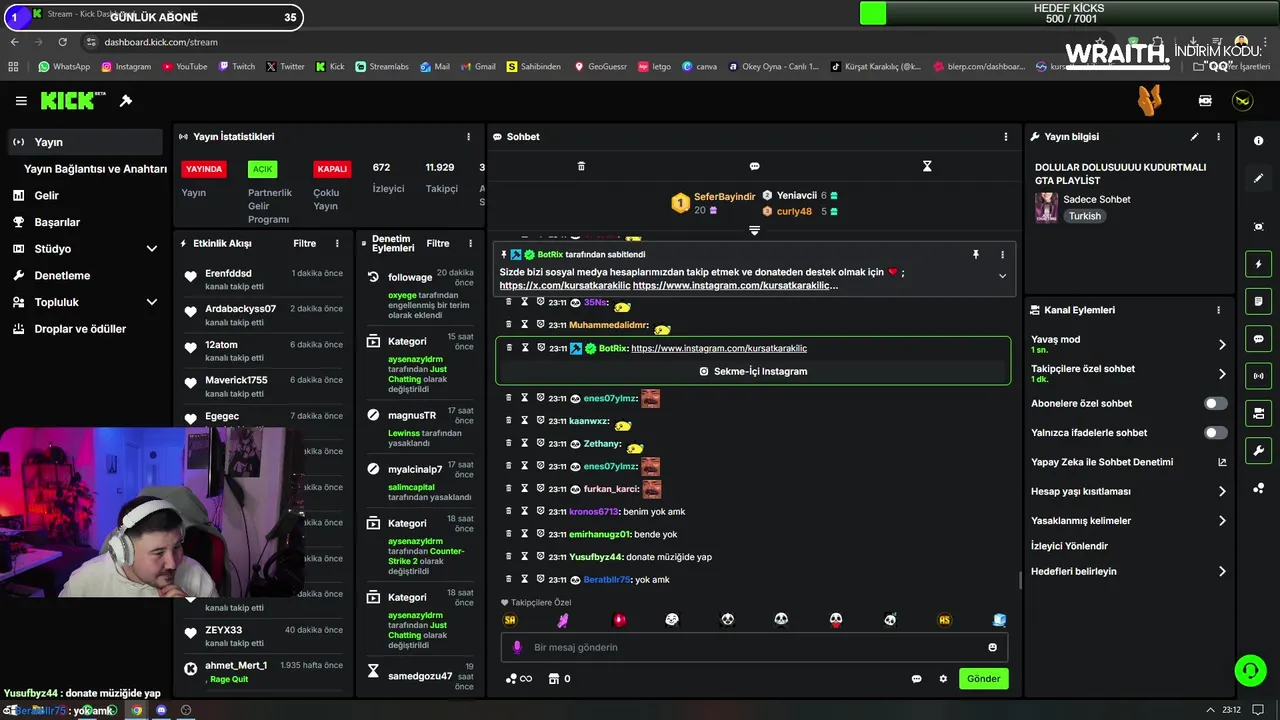This screenshot has width=1280, height=720.
Task: Edit stream info with pencil in Yayın bilgisi
Action: click(1194, 137)
